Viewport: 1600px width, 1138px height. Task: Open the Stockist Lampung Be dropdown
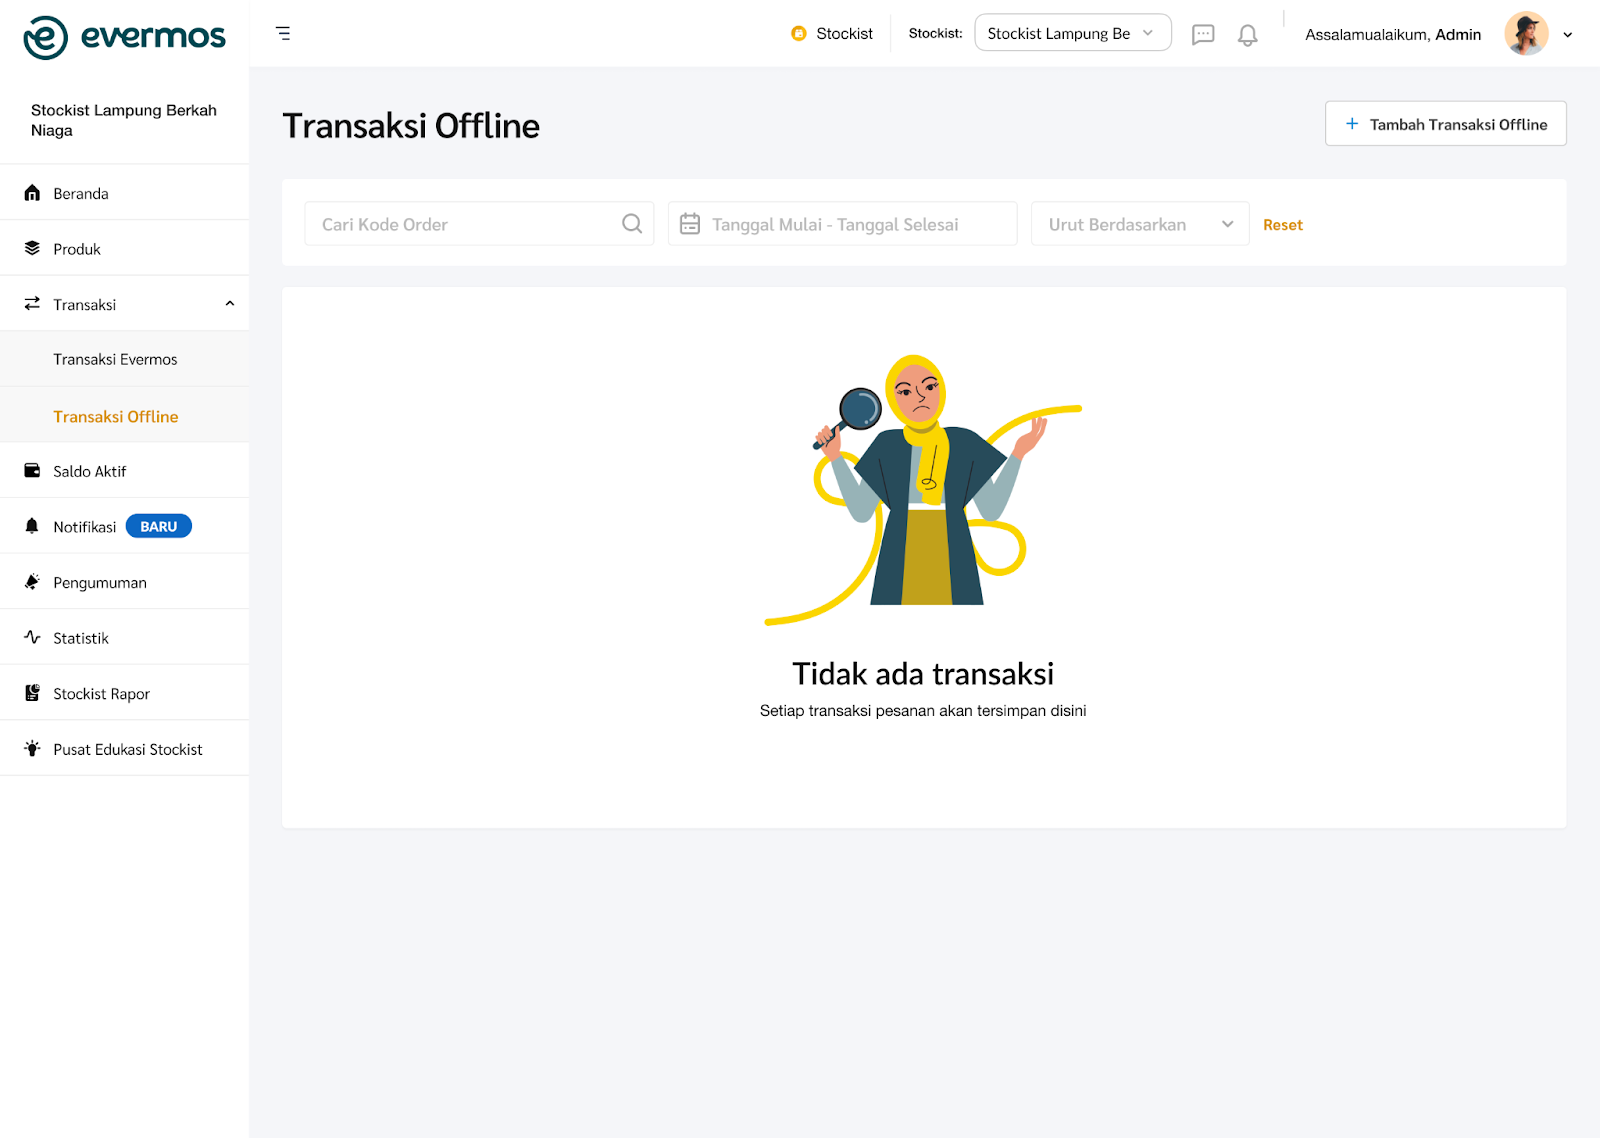[x=1072, y=33]
